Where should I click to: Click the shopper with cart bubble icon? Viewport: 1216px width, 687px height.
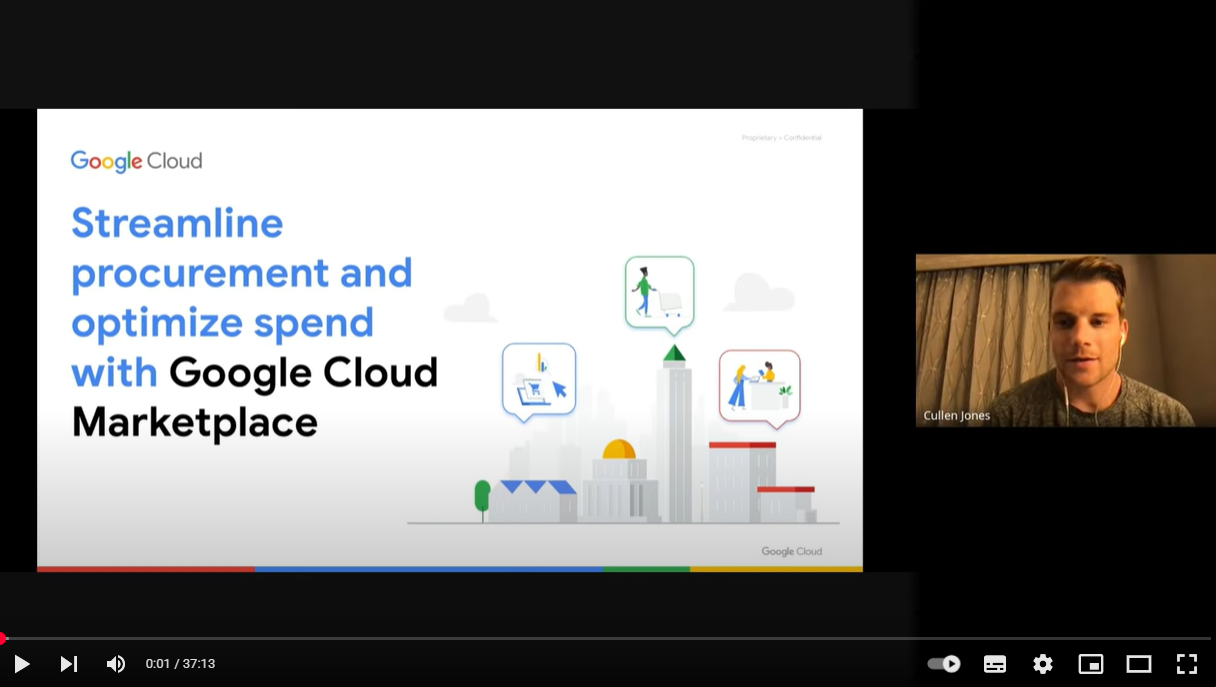[659, 292]
